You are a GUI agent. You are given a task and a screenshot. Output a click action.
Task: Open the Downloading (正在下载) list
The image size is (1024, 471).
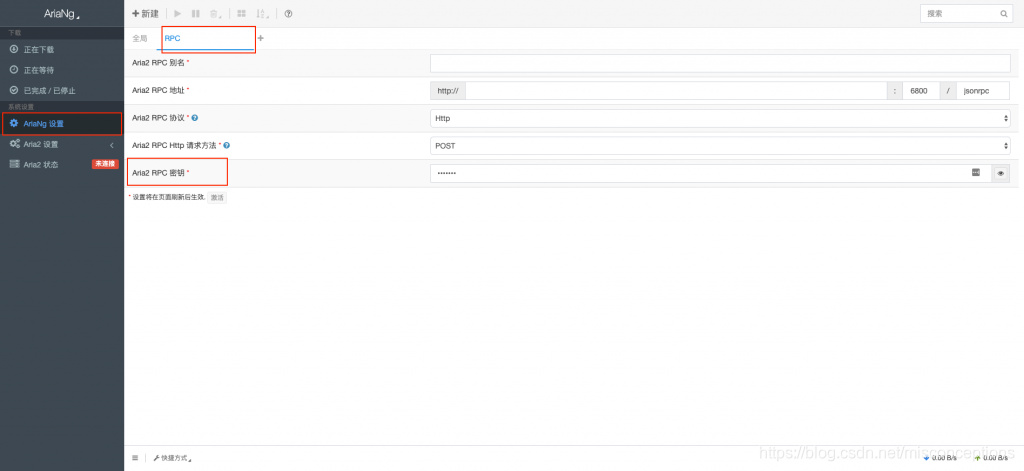(x=62, y=49)
